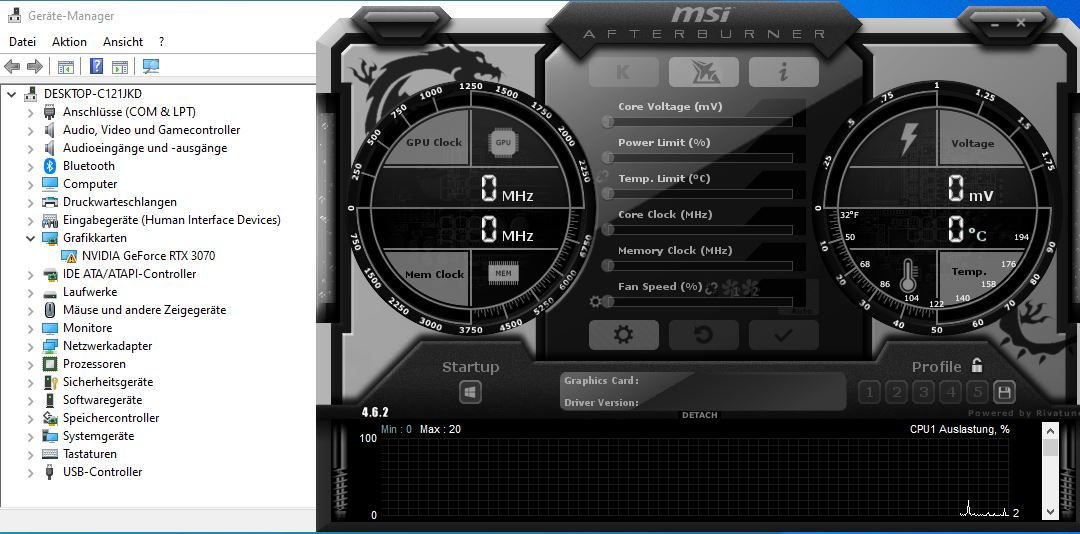Open Afterburner info i button
The width and height of the screenshot is (1080, 534).
coord(784,72)
